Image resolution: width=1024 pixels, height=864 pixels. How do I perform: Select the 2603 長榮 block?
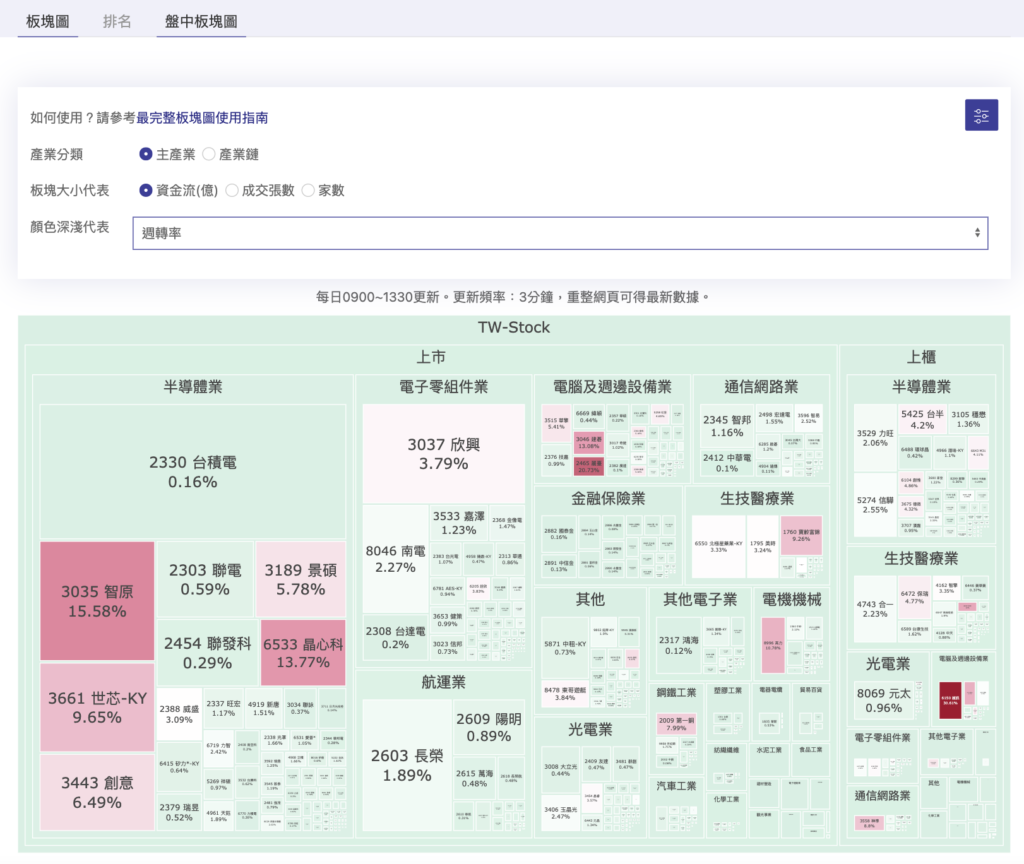pos(407,765)
